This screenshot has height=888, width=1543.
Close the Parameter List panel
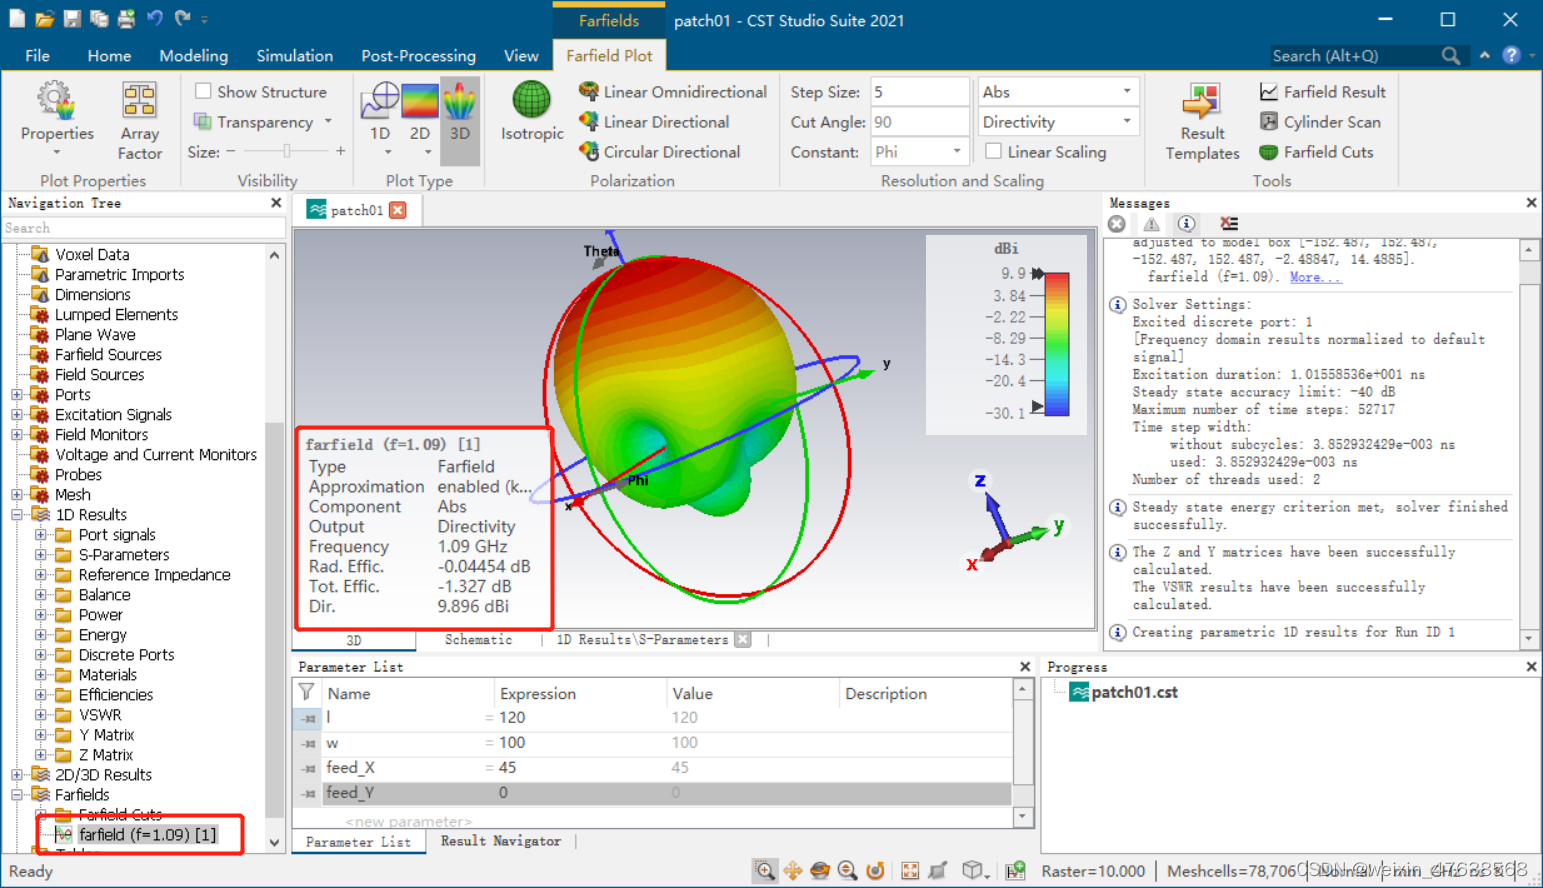[x=1025, y=667]
